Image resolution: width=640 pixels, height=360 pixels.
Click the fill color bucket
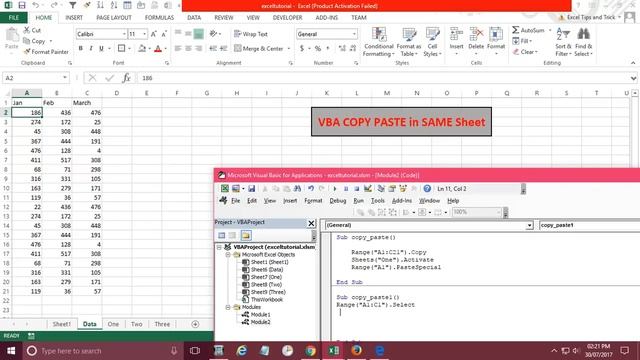(x=142, y=49)
